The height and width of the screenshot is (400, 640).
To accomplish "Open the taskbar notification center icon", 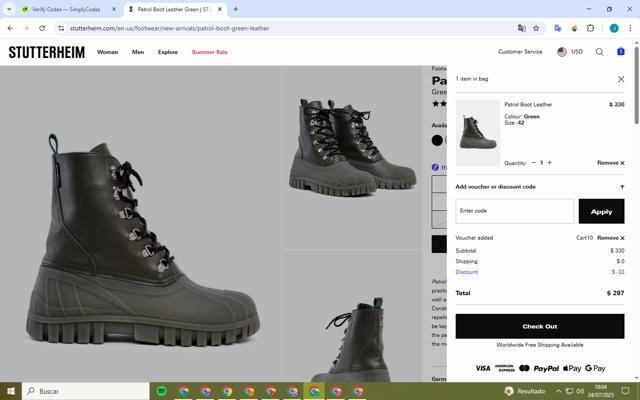I will click(625, 391).
